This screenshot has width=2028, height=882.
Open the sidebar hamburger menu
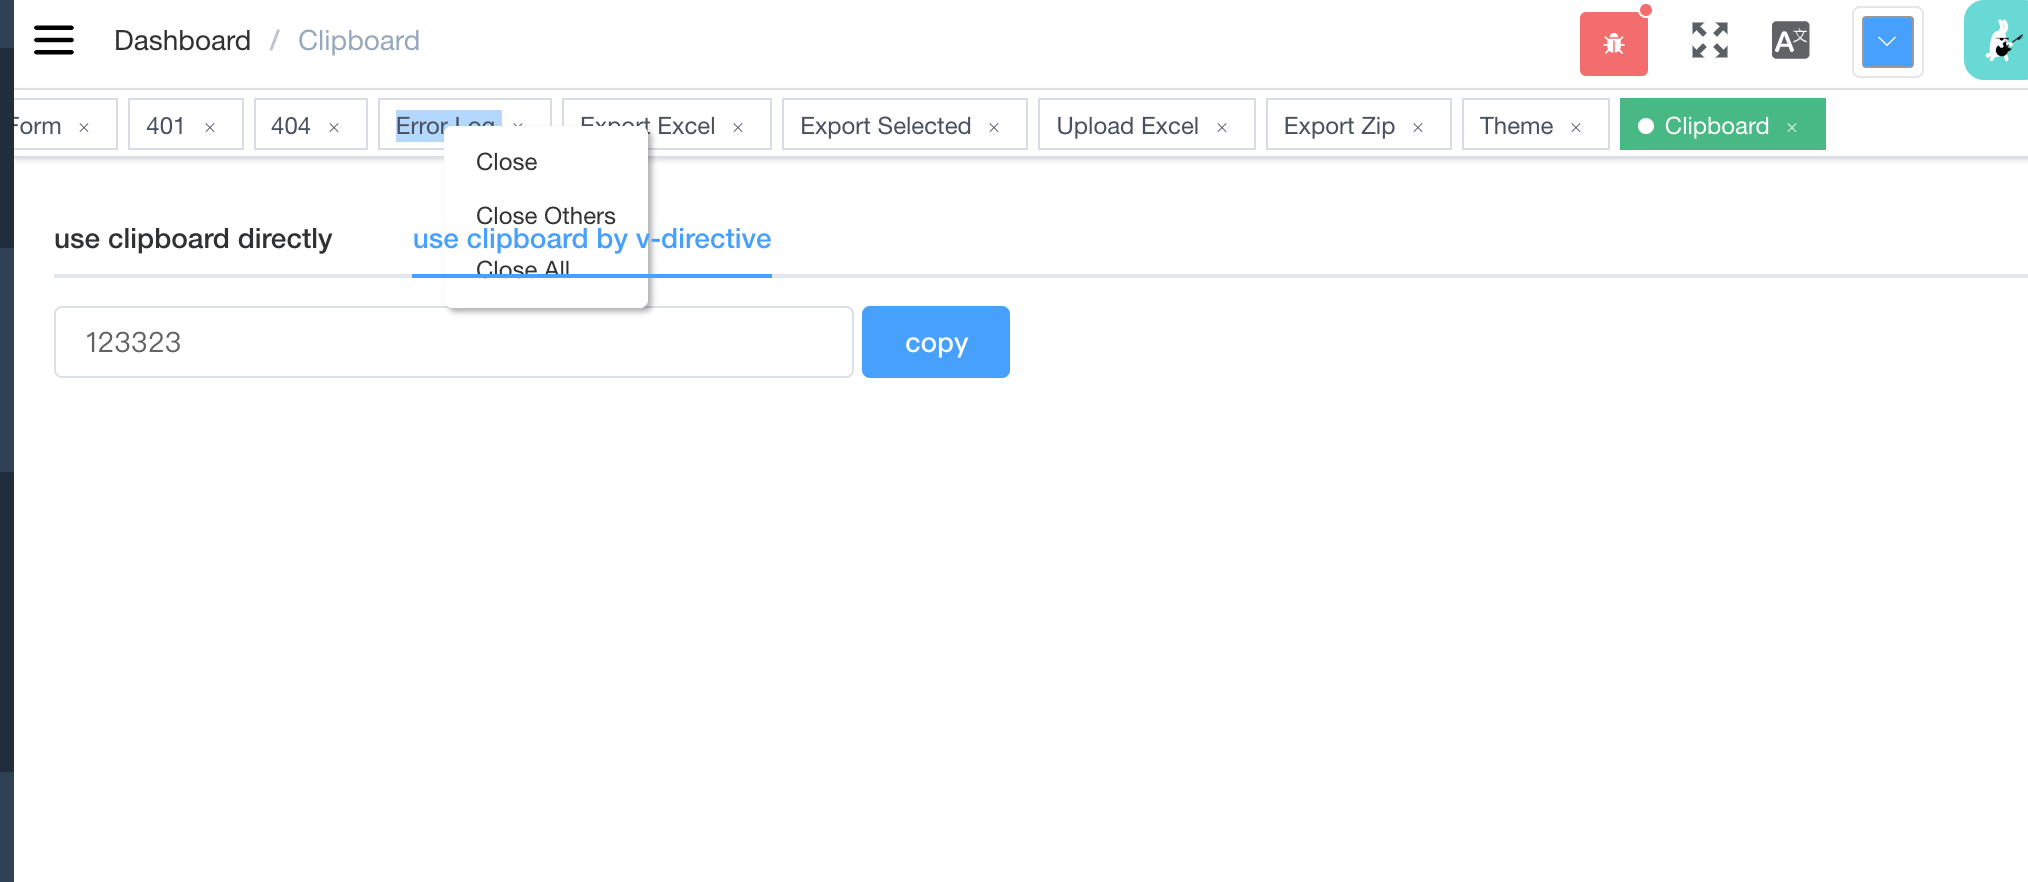52,40
